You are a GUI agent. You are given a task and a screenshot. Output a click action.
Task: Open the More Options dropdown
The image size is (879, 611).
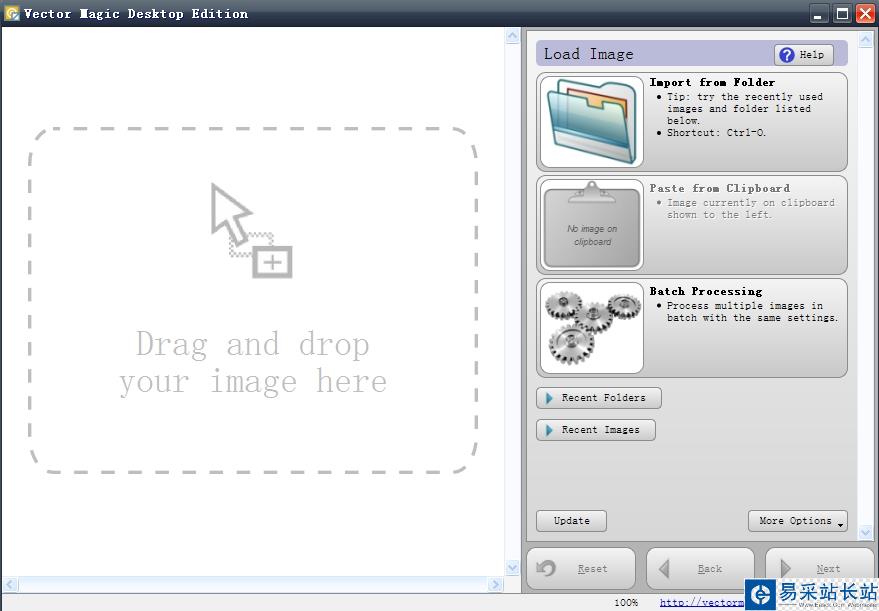(797, 521)
